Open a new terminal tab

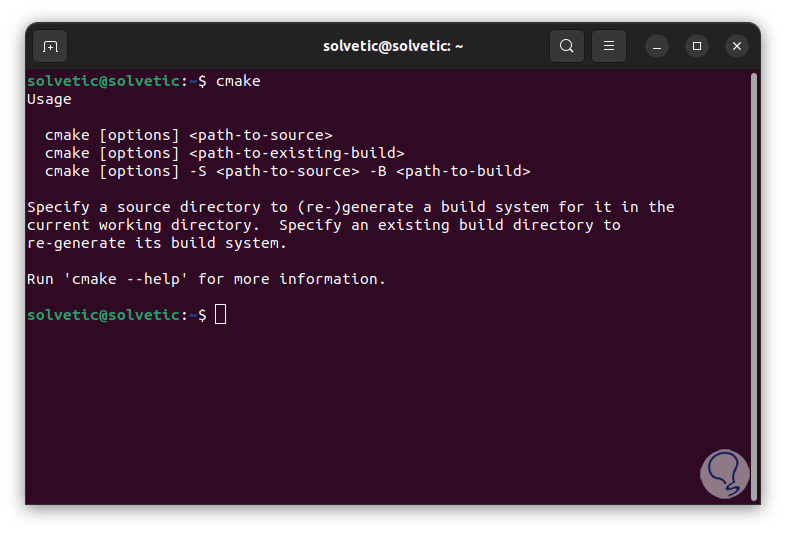pyautogui.click(x=50, y=46)
